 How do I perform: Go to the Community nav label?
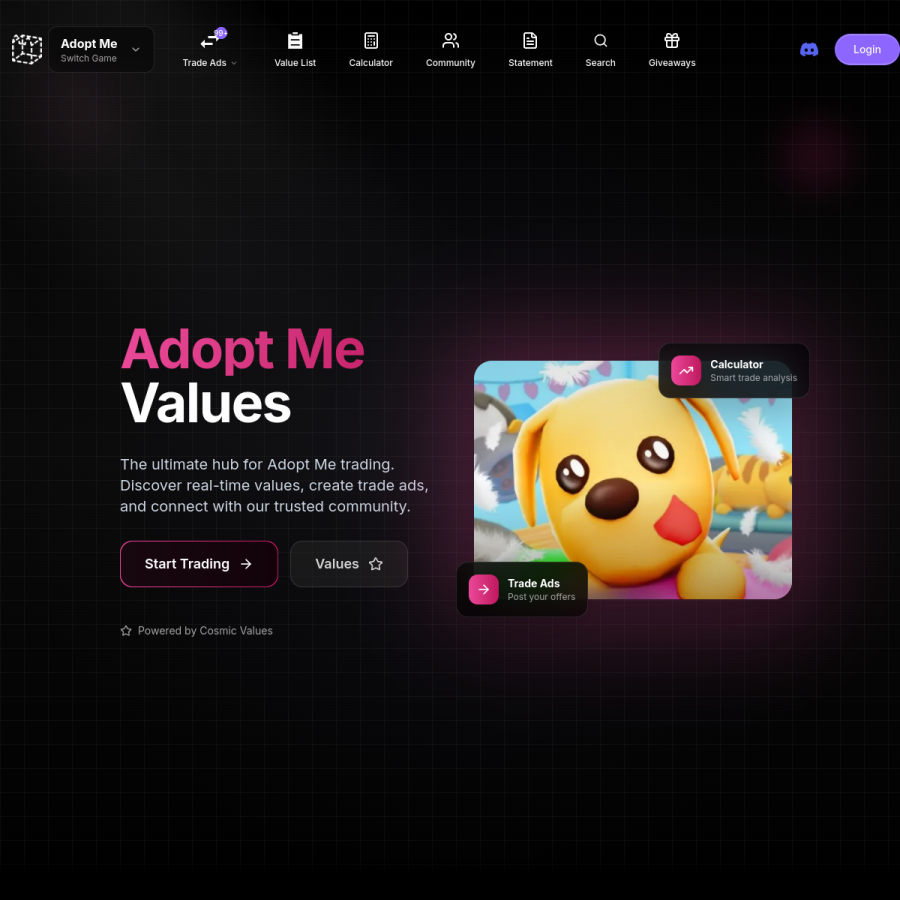click(x=451, y=63)
